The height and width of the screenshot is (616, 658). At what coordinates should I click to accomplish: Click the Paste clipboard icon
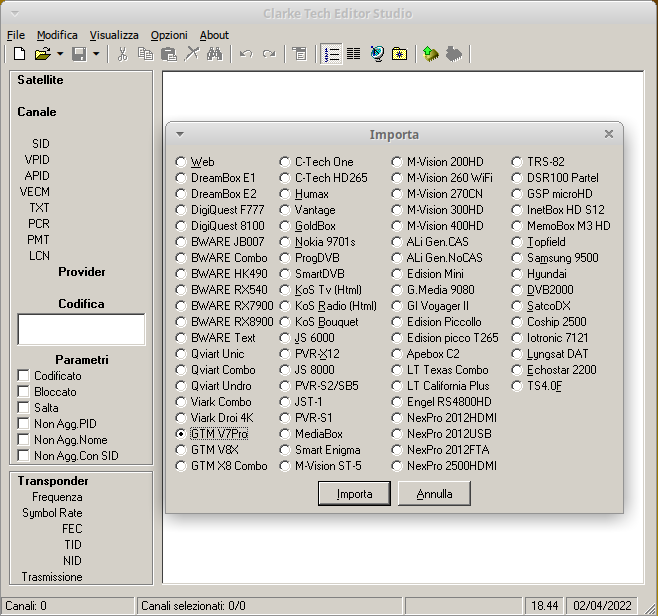169,54
